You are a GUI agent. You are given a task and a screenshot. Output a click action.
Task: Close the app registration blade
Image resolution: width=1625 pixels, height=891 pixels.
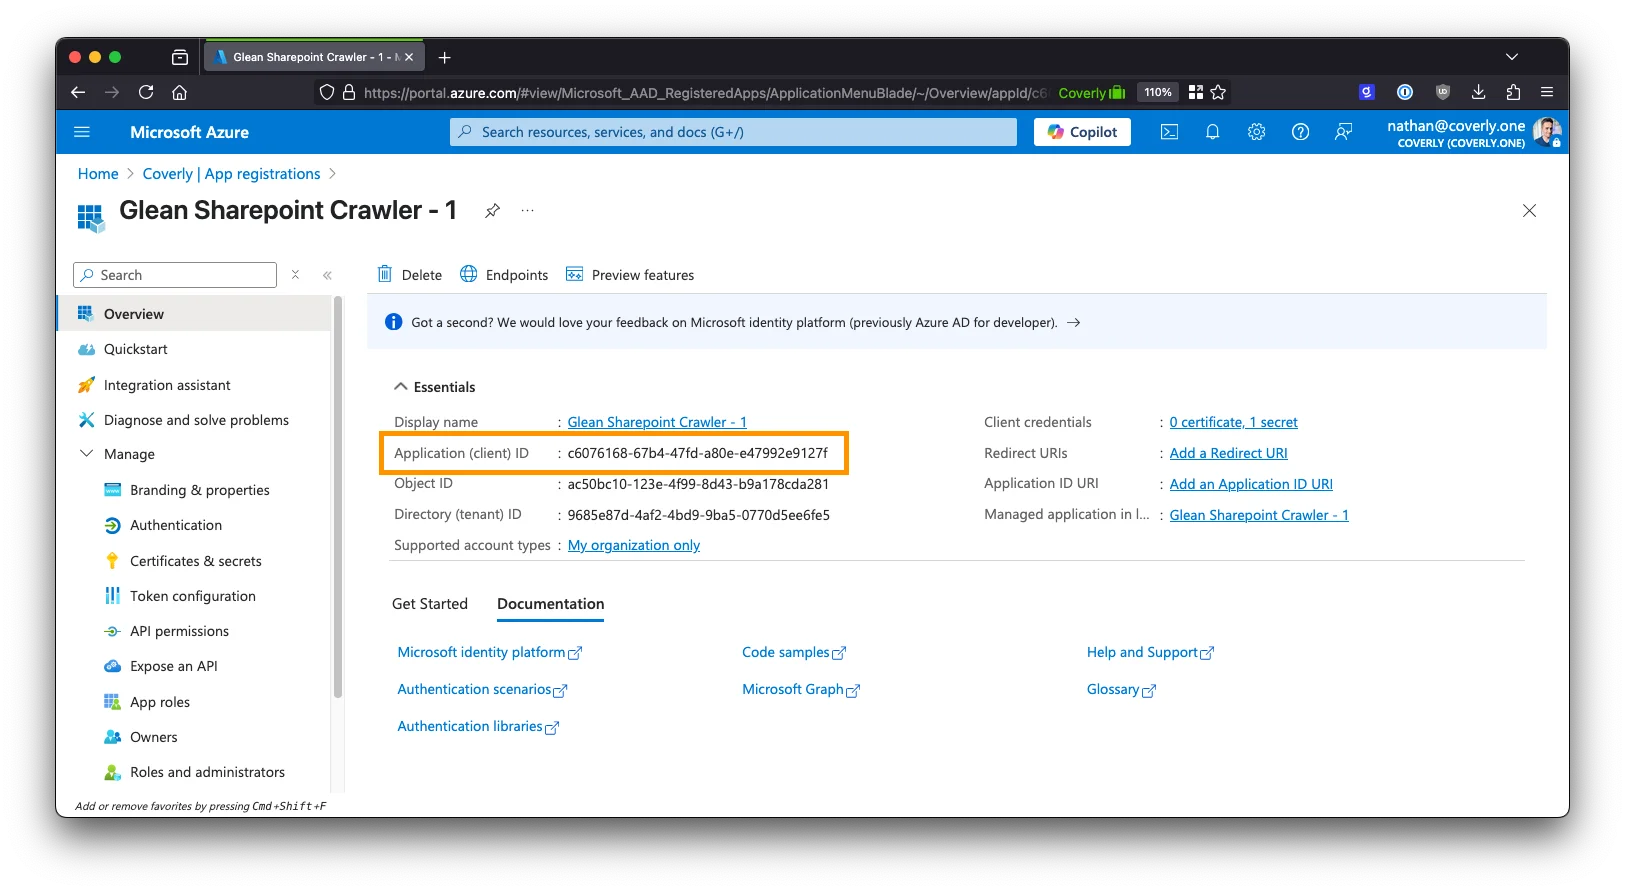(1529, 211)
